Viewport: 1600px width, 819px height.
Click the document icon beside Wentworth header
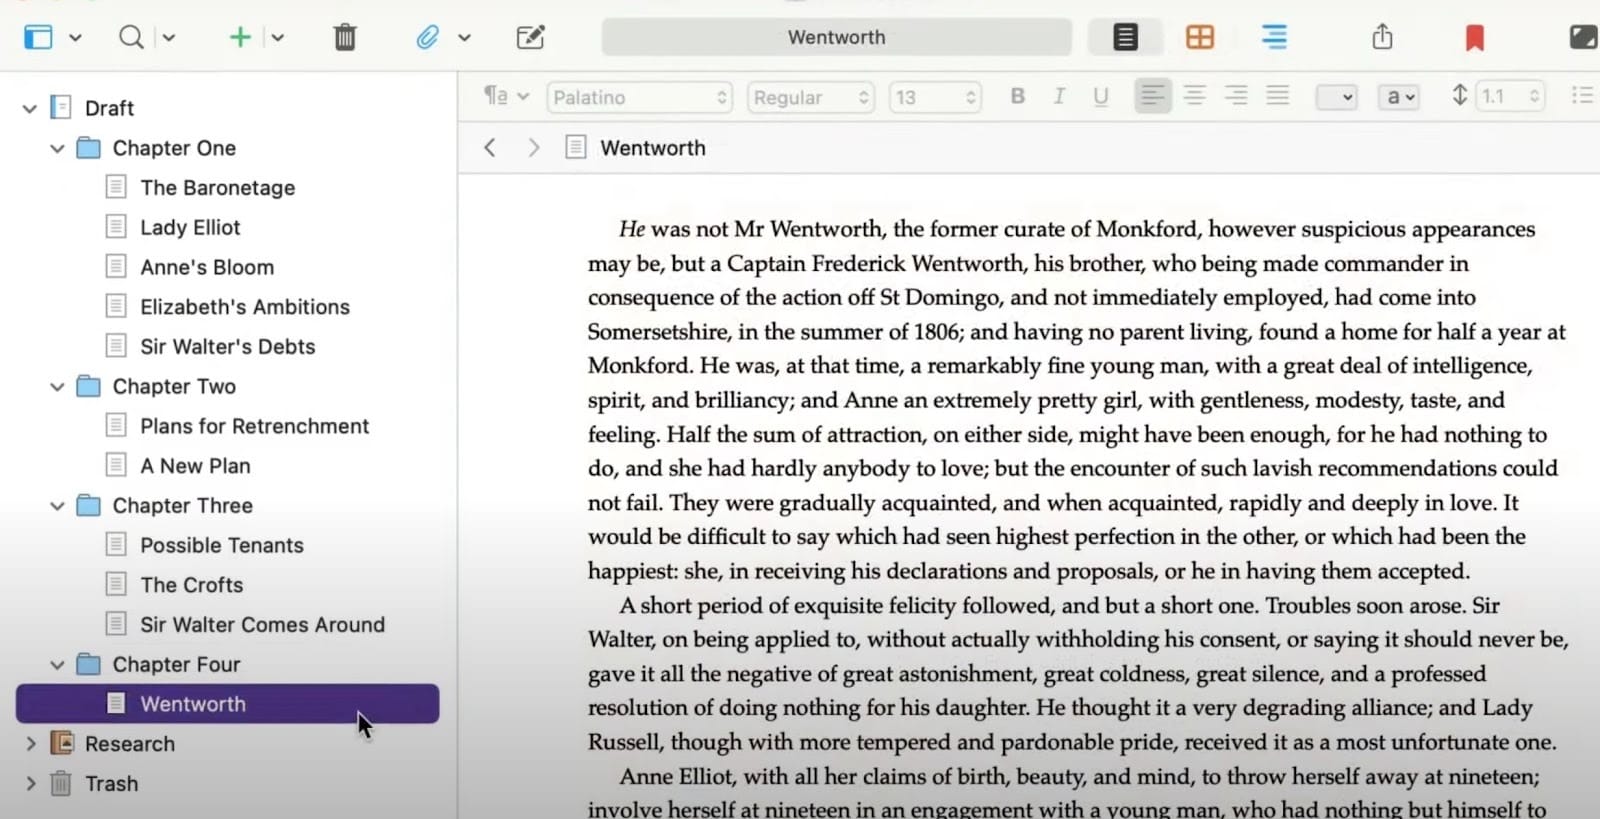point(576,148)
